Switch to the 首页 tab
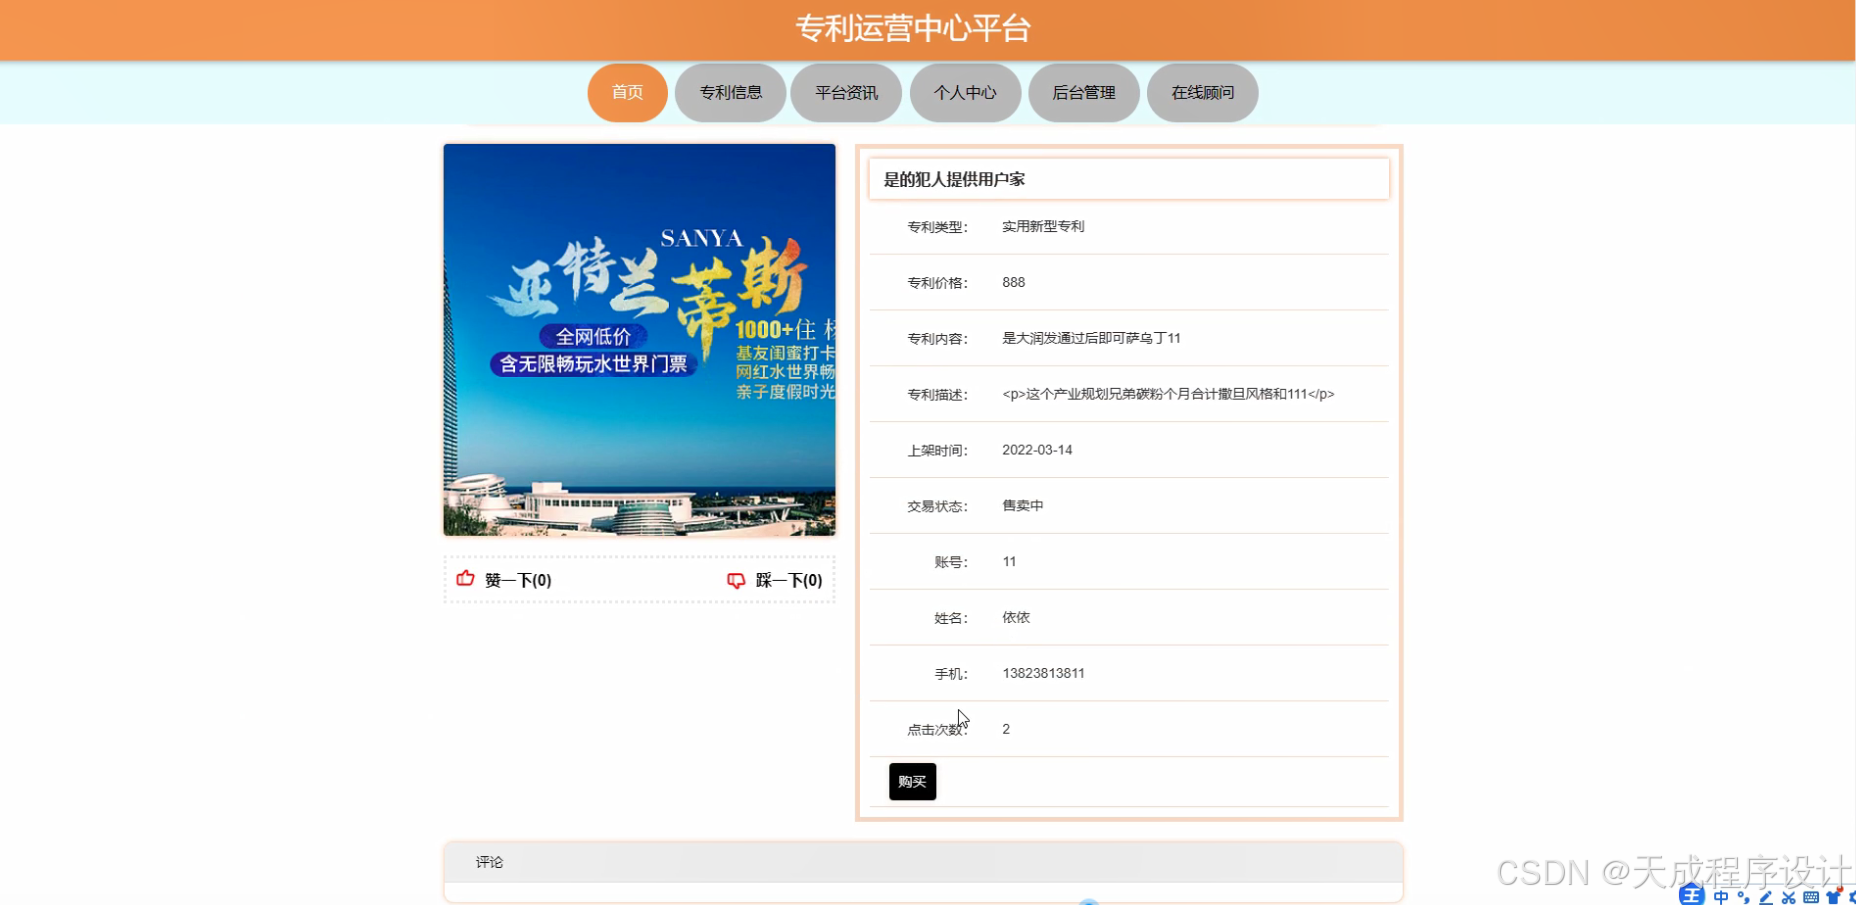Screen dimensions: 1856x905 pyautogui.click(x=627, y=92)
